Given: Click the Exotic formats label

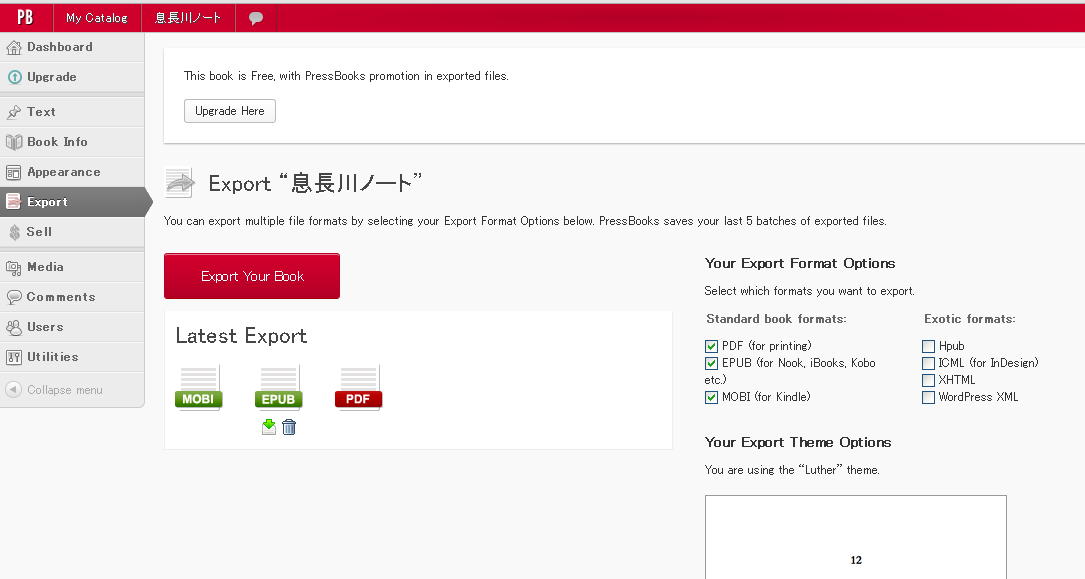Looking at the screenshot, I should (969, 319).
